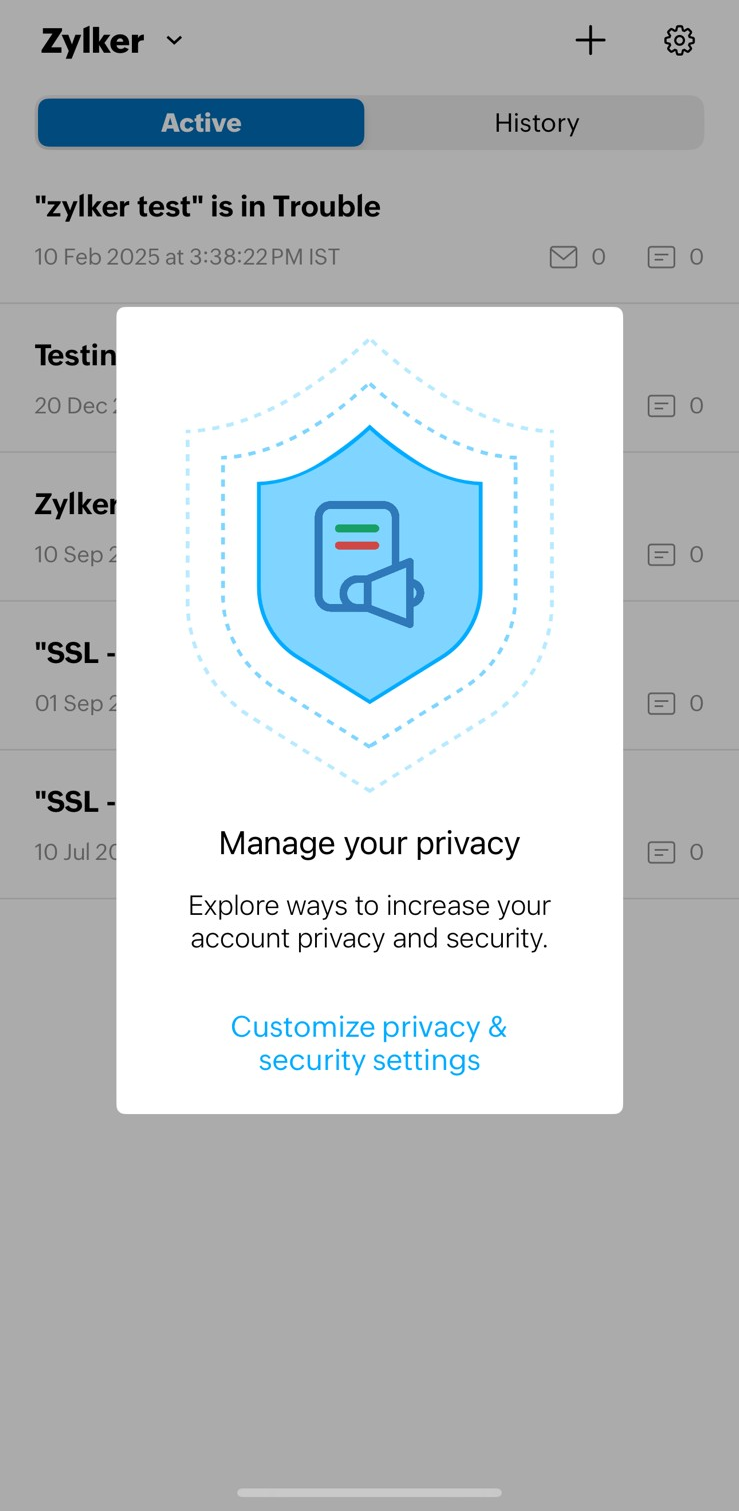This screenshot has height=1511, width=739.
Task: Open Customize privacy & security settings link
Action: [x=369, y=1043]
